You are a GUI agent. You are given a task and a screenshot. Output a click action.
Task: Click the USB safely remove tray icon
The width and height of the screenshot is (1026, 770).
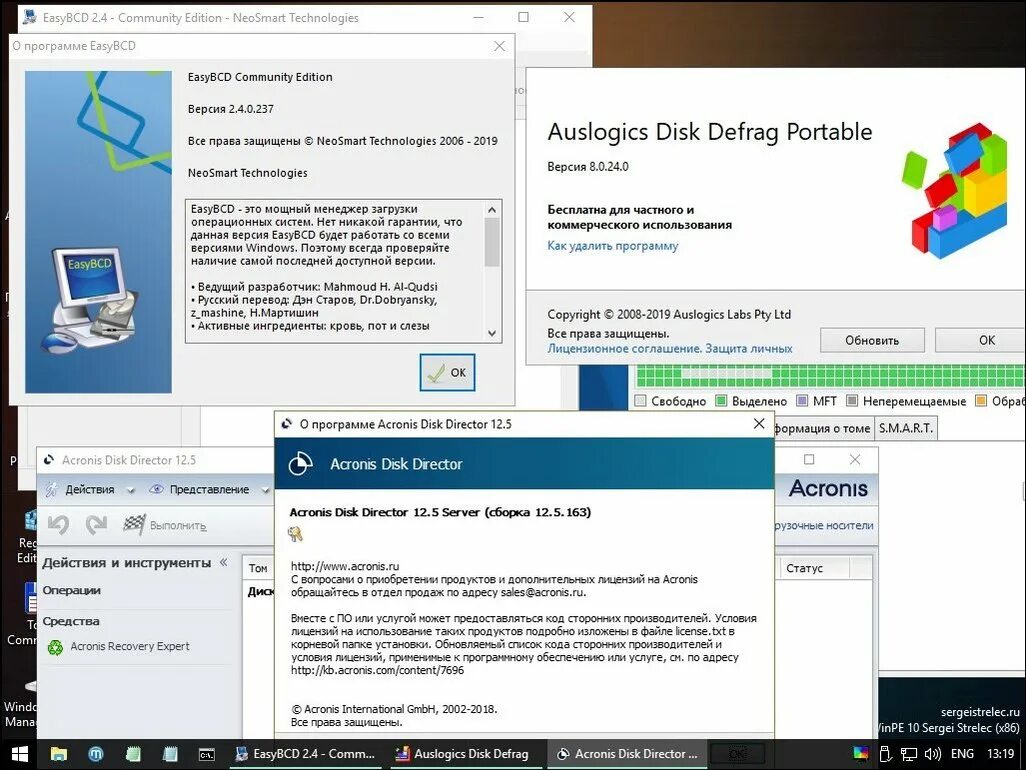885,754
